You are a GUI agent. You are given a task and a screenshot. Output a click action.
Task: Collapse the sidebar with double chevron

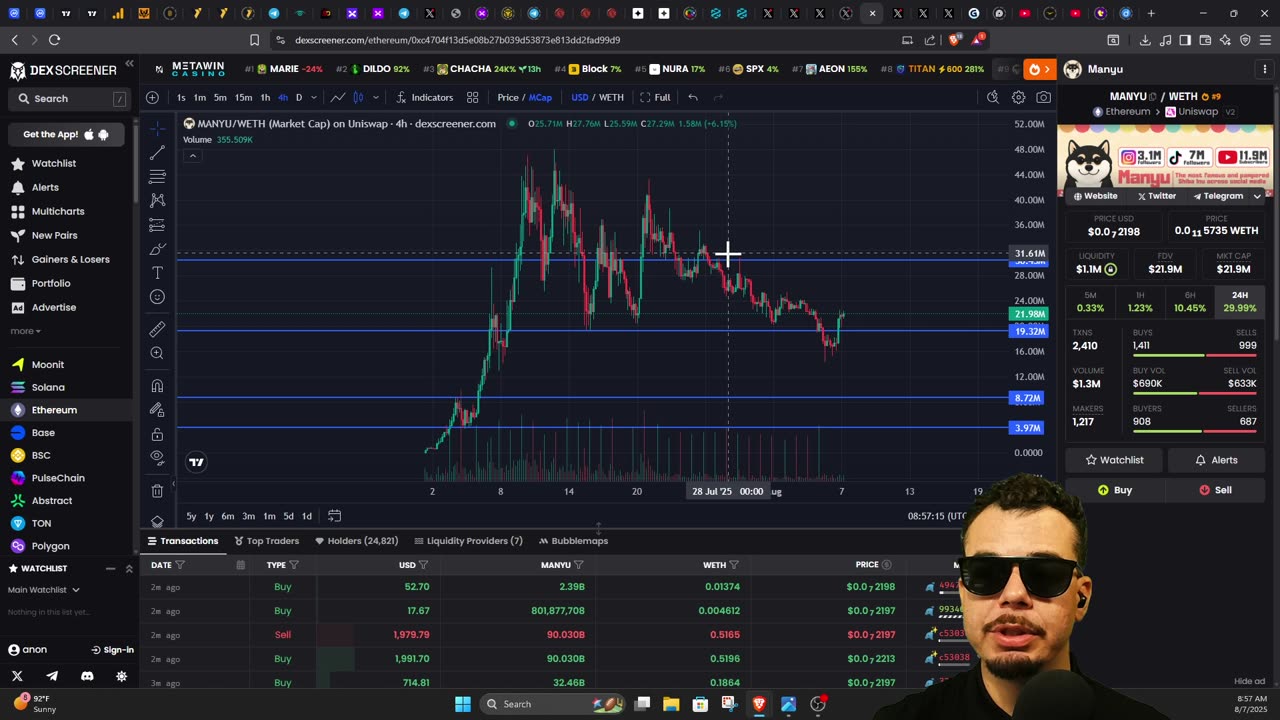pyautogui.click(x=129, y=64)
